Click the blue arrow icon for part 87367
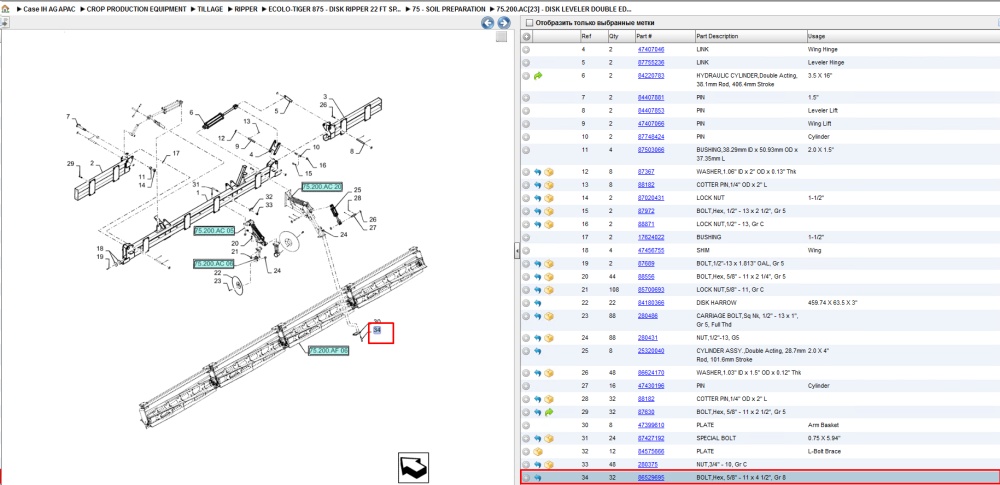The height and width of the screenshot is (485, 1000). coord(538,172)
